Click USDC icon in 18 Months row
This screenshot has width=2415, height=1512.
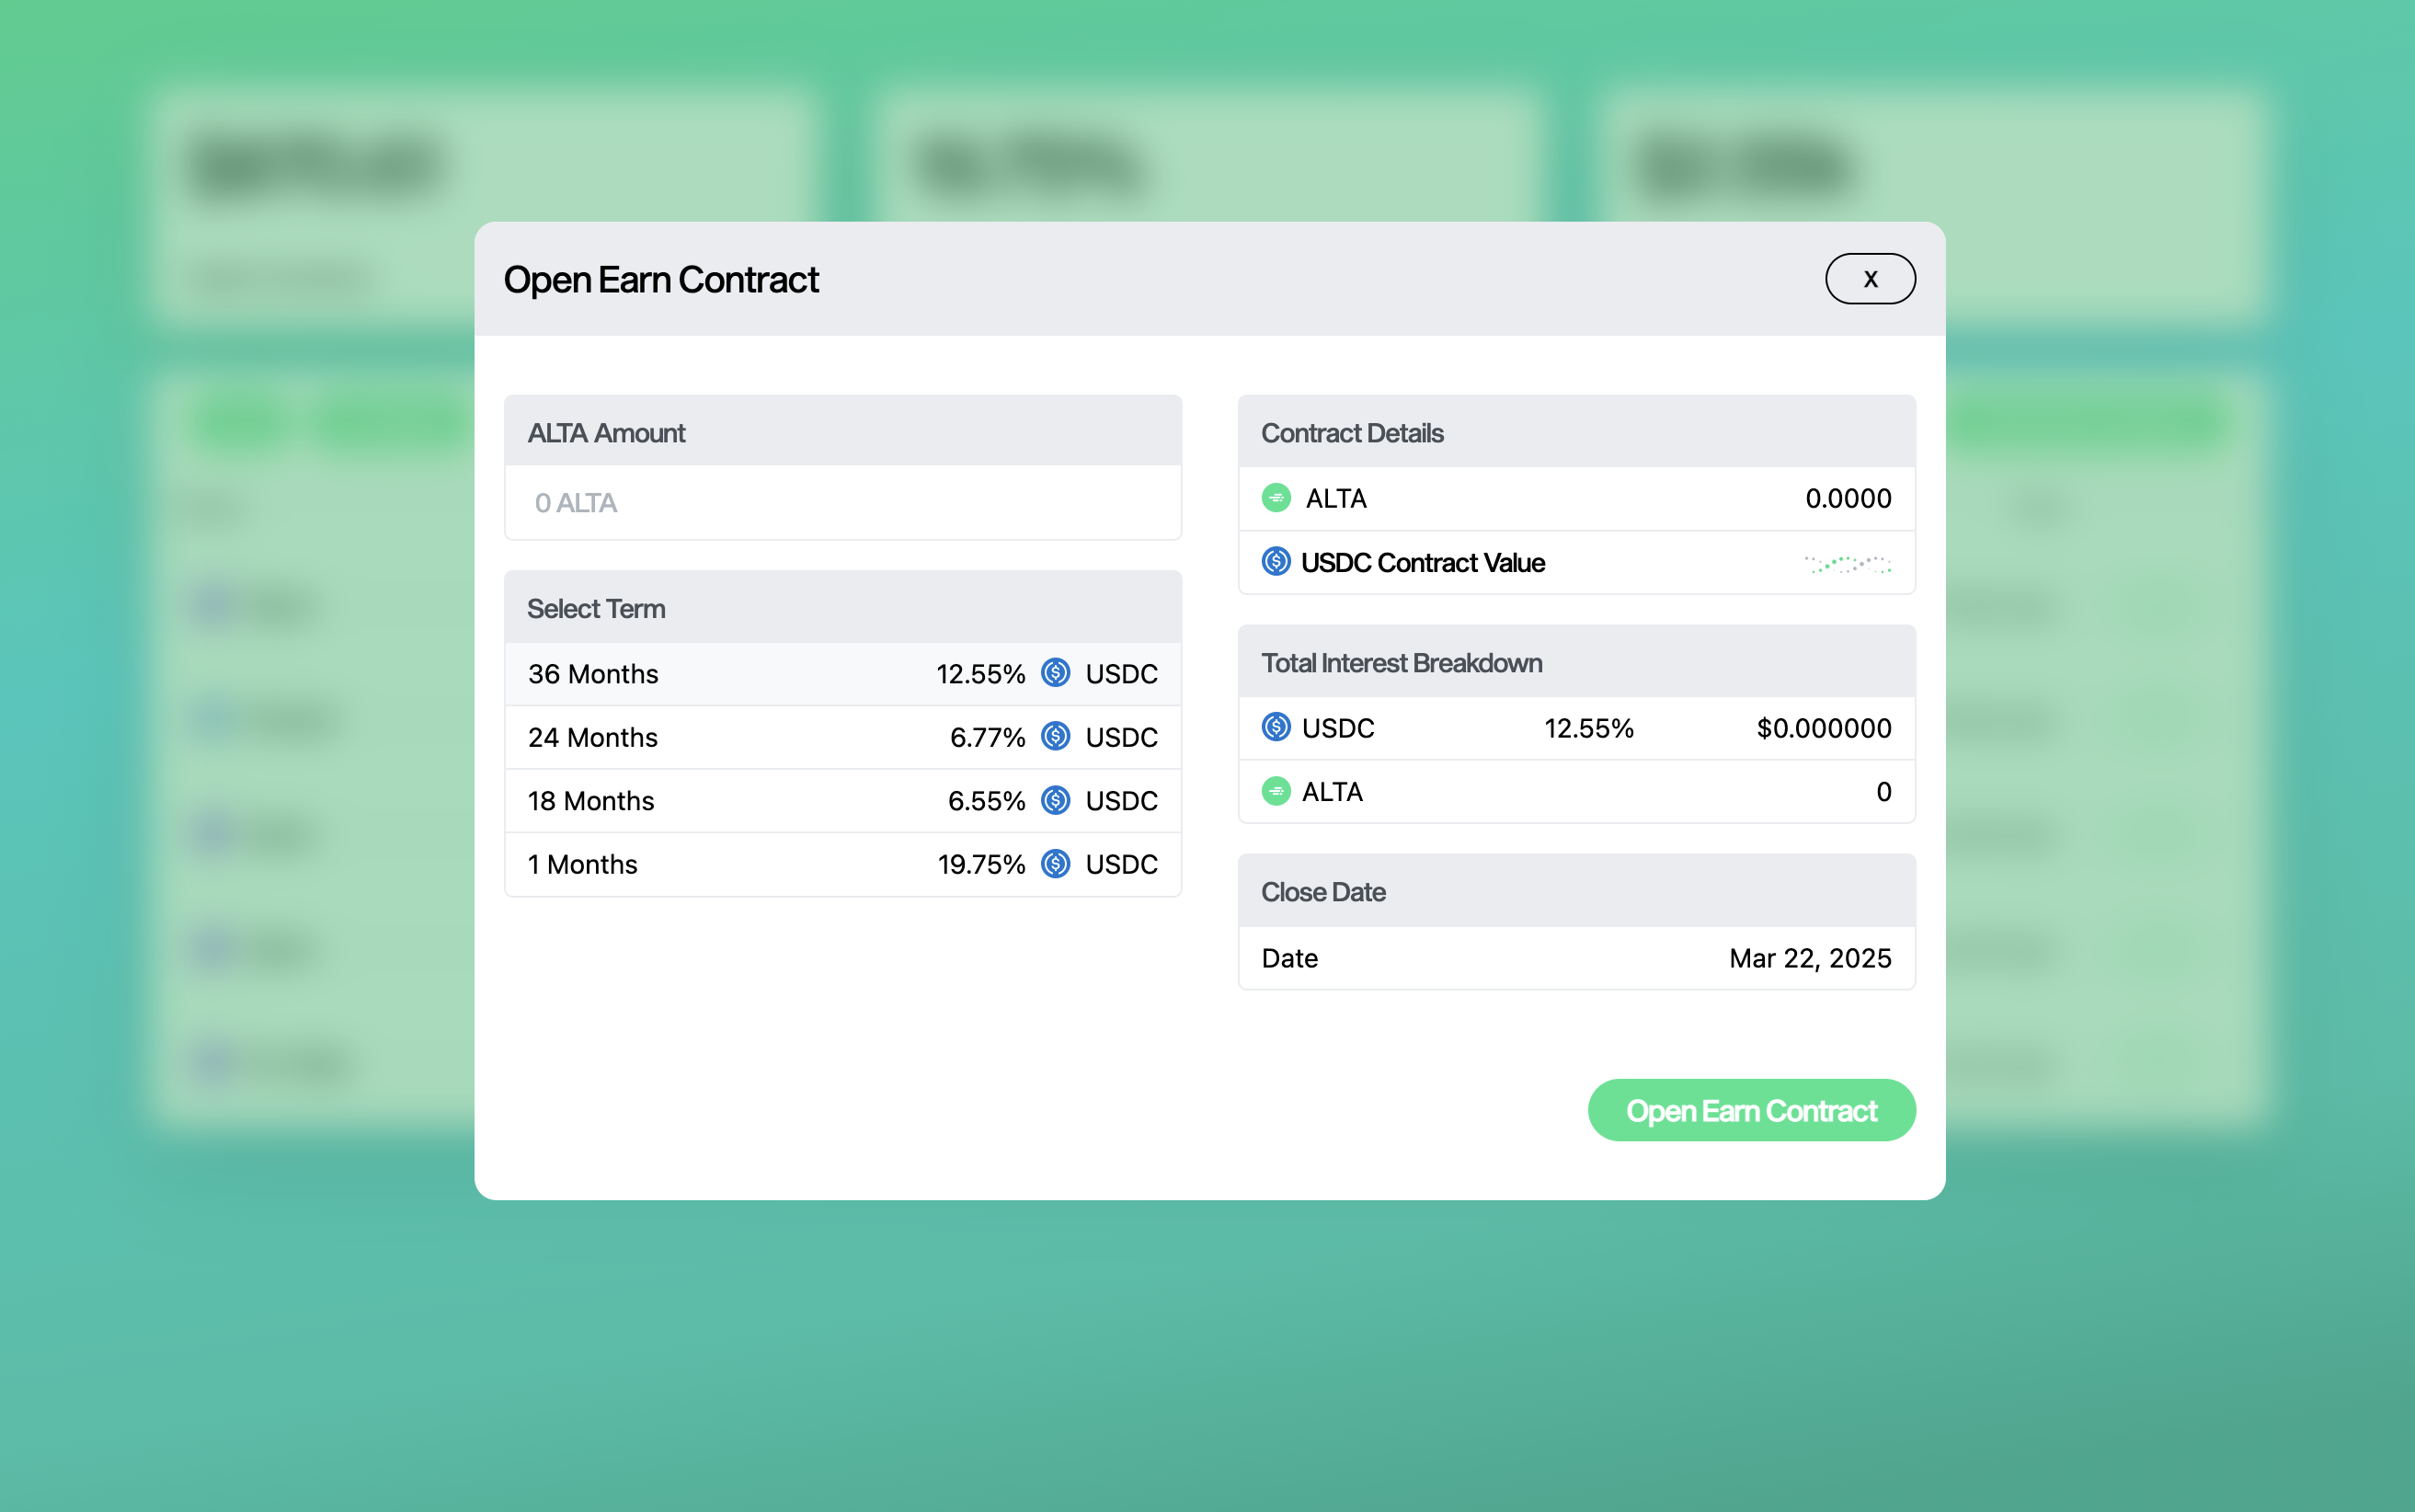(x=1055, y=800)
